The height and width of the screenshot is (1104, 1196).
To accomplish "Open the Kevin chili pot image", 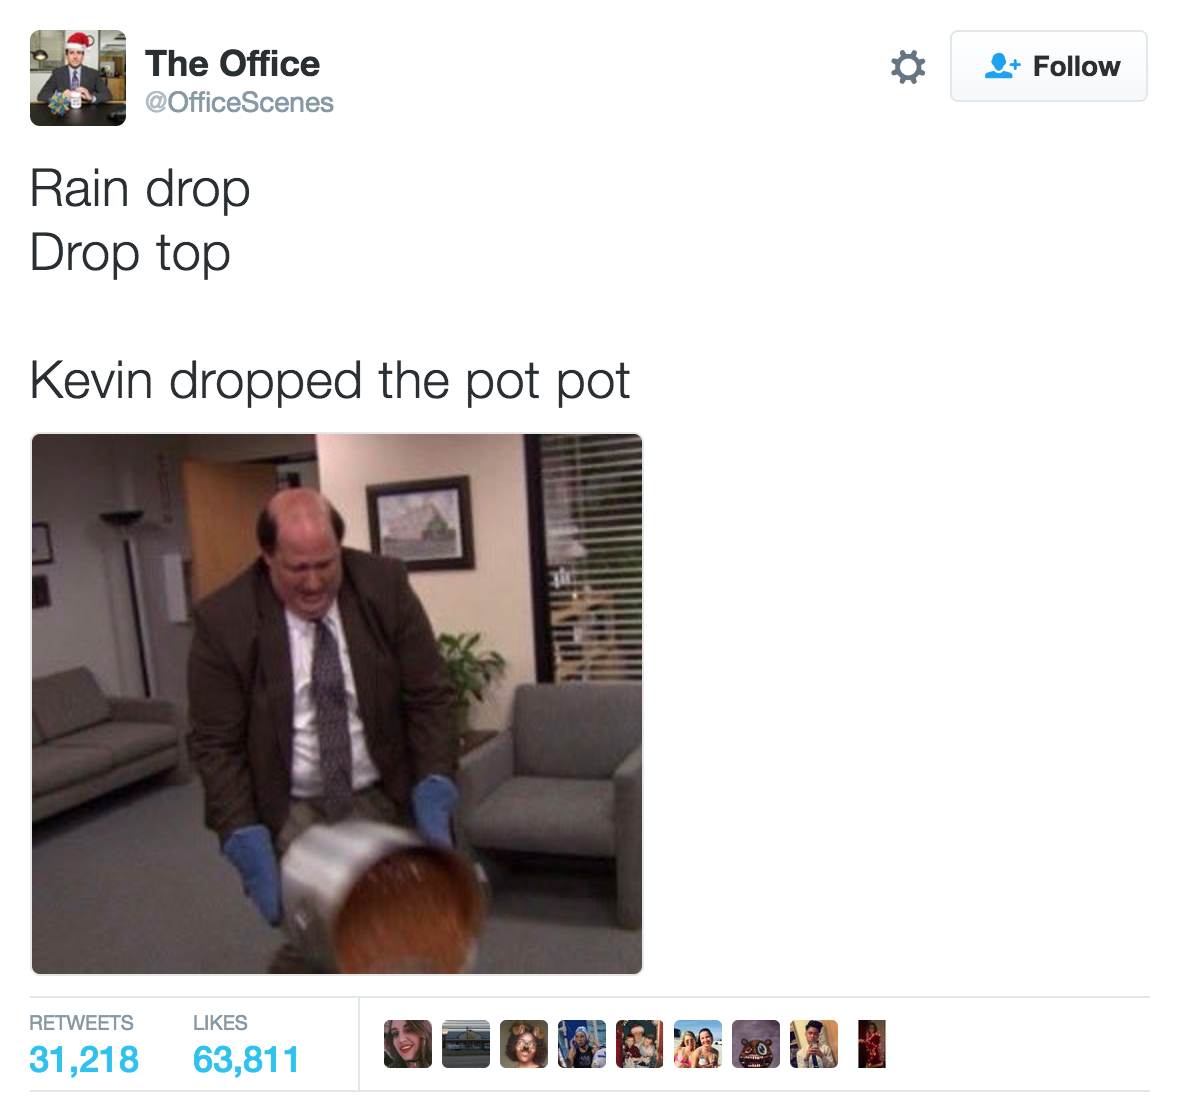I will pos(336,703).
